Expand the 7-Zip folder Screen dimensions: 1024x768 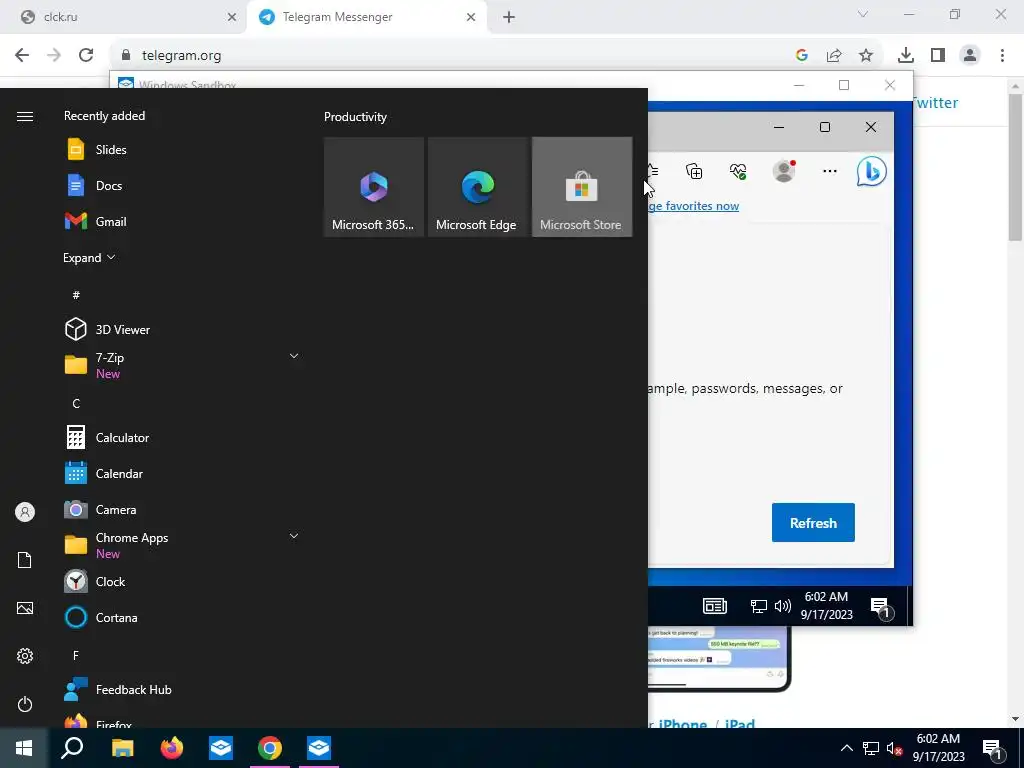pos(294,356)
